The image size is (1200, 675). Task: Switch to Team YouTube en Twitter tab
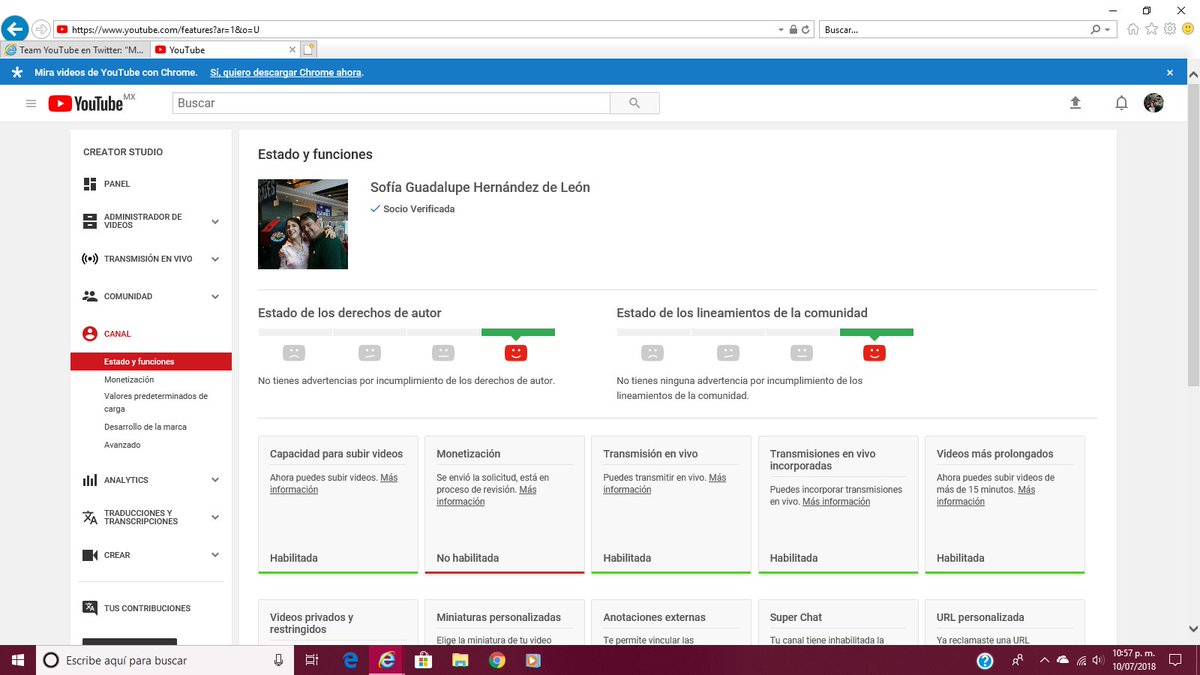tap(75, 49)
